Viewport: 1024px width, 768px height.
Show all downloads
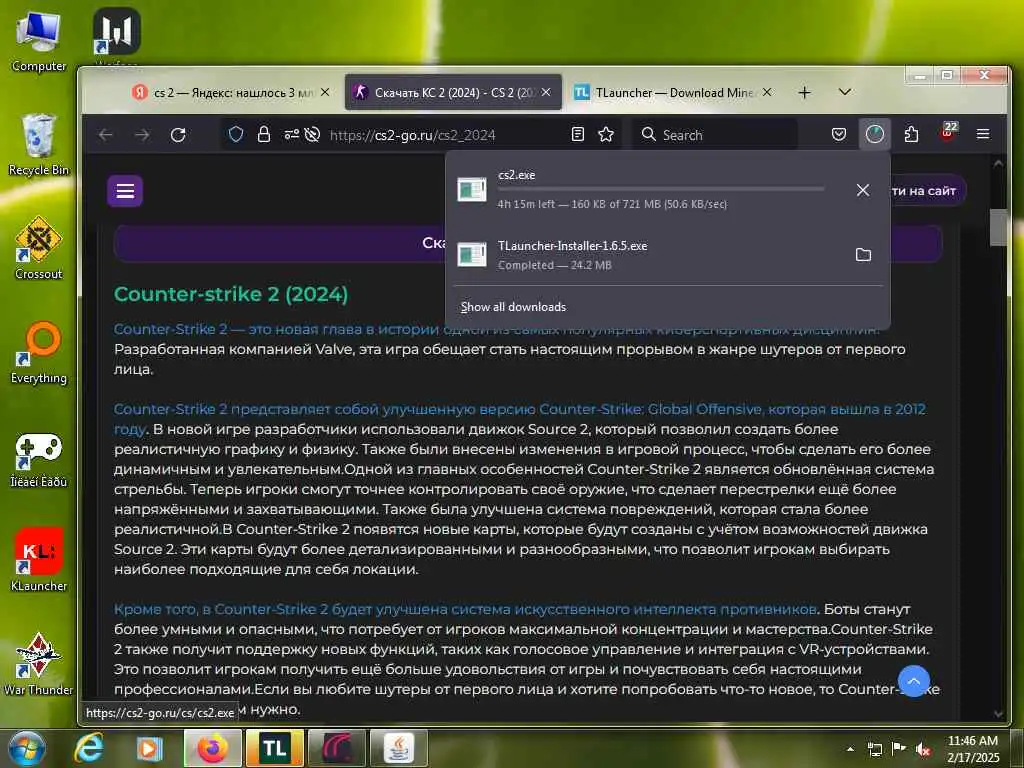(x=513, y=307)
